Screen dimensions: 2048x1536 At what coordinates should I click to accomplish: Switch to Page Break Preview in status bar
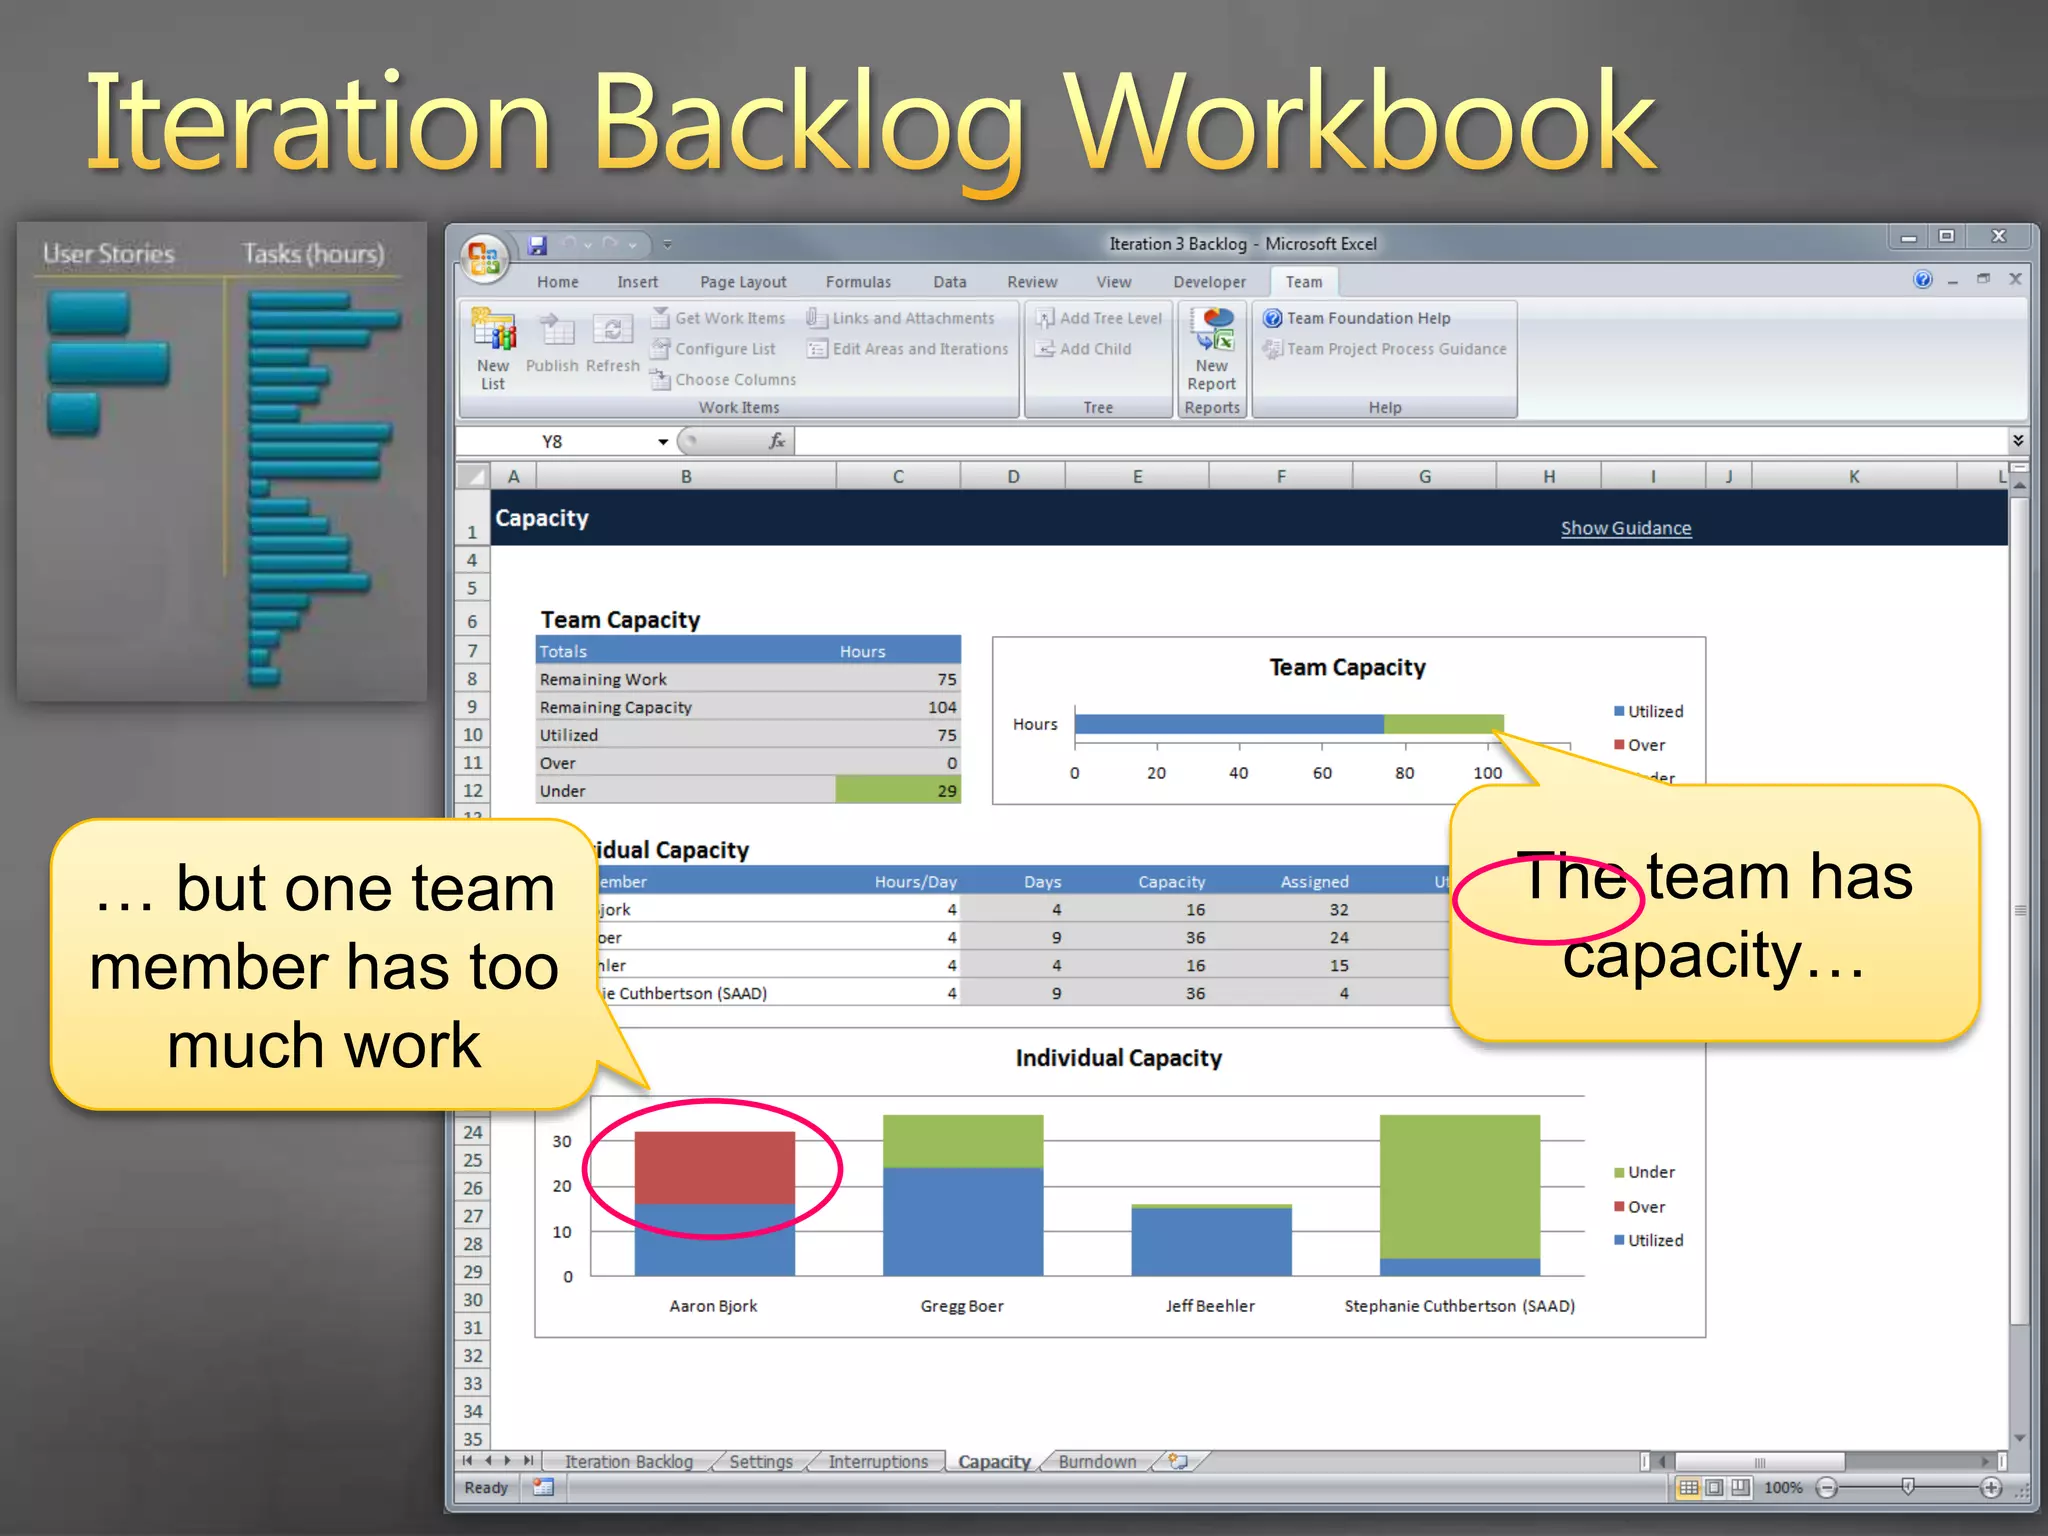tap(1741, 1487)
